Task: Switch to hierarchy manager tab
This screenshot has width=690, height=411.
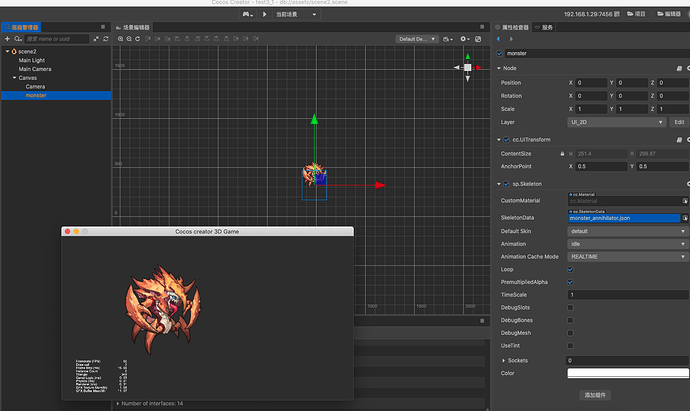Action: (x=21, y=27)
